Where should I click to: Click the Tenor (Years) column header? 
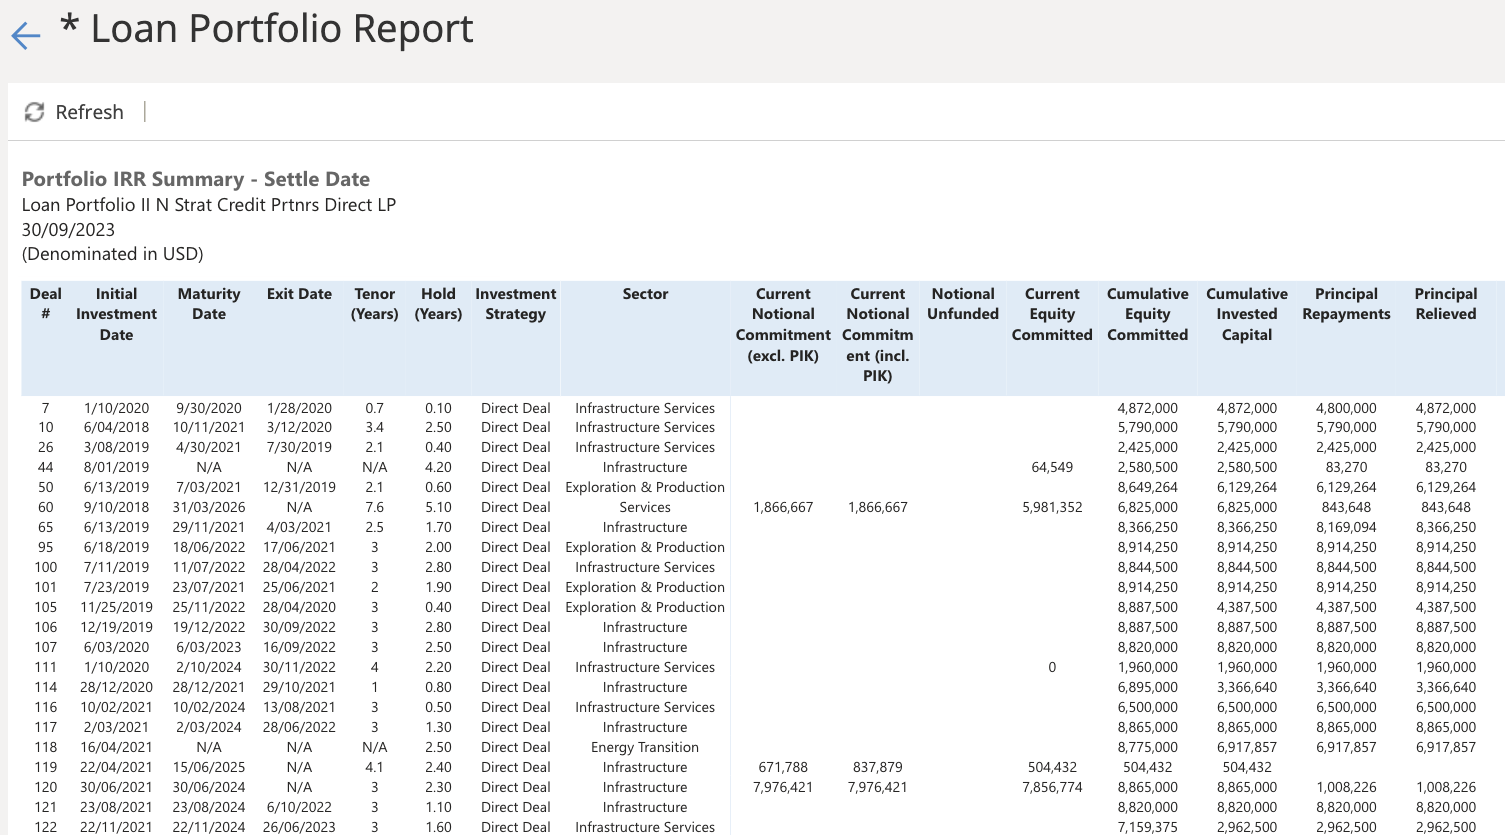pos(375,304)
